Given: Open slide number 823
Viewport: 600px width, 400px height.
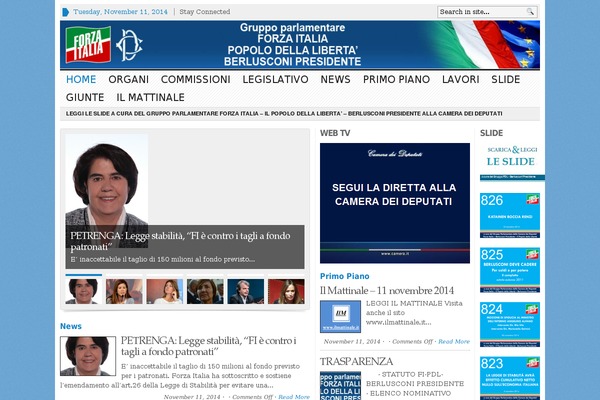Looking at the screenshot, I should point(510,378).
